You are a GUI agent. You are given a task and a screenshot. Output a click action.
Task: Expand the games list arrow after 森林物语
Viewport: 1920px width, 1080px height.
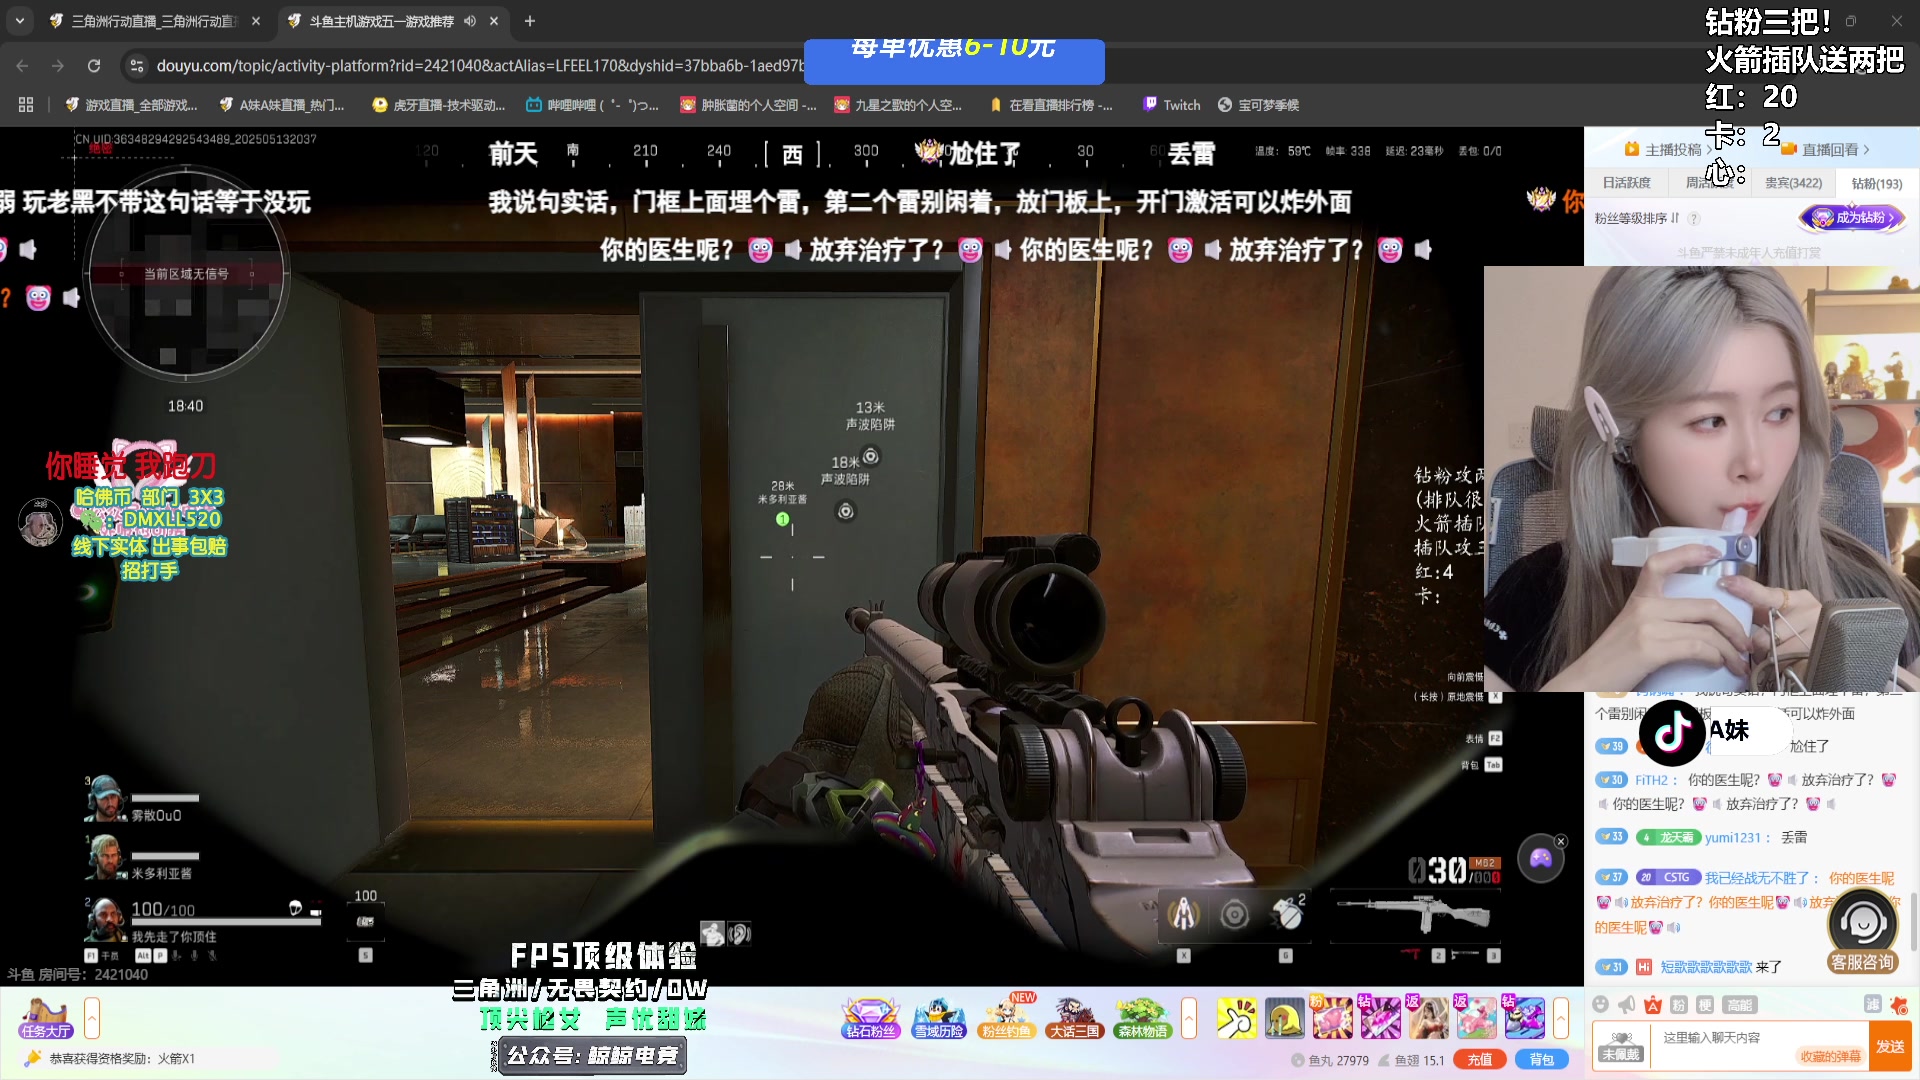(1189, 1018)
